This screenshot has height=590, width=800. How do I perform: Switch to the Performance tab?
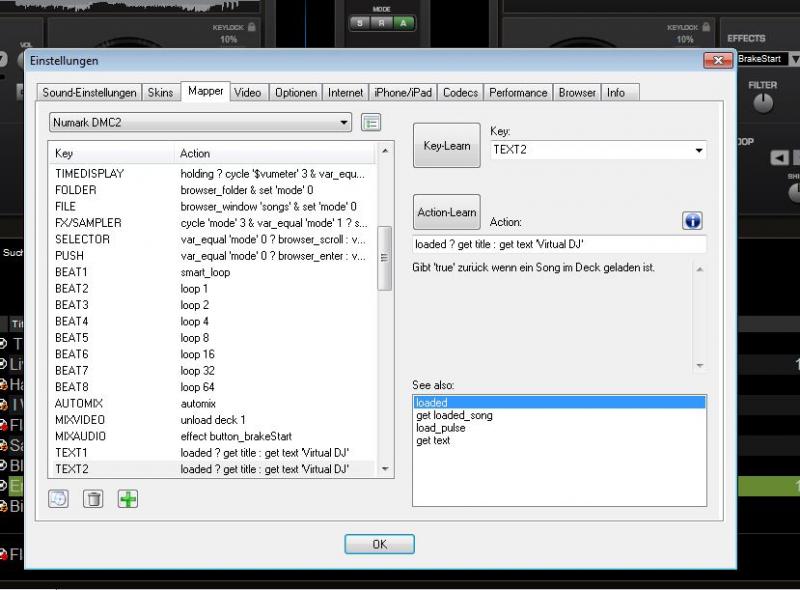(518, 92)
